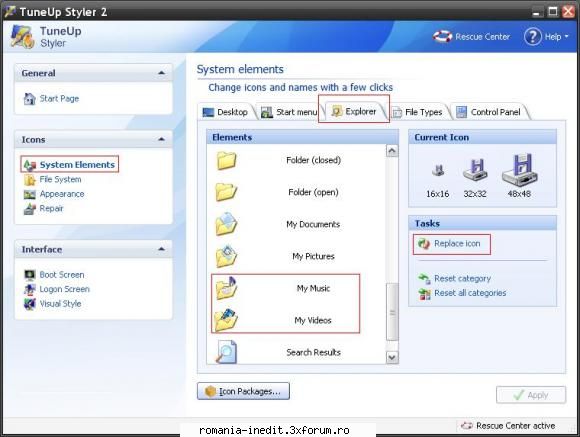Select the 'My Videos' element label

[313, 320]
